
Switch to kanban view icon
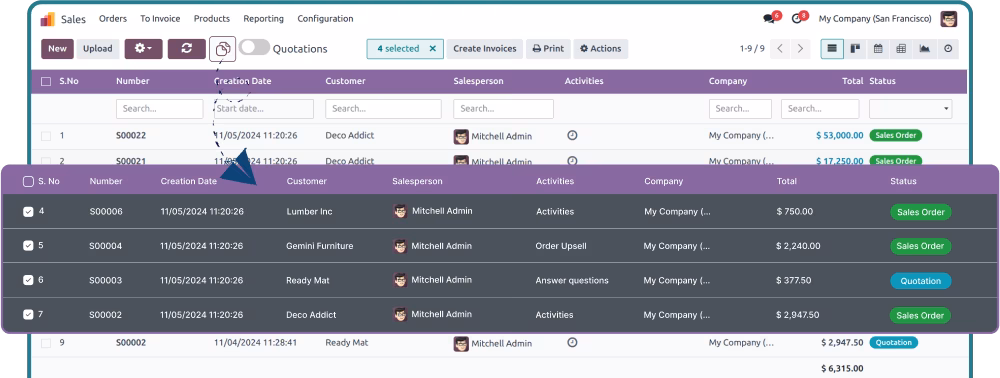pyautogui.click(x=855, y=48)
